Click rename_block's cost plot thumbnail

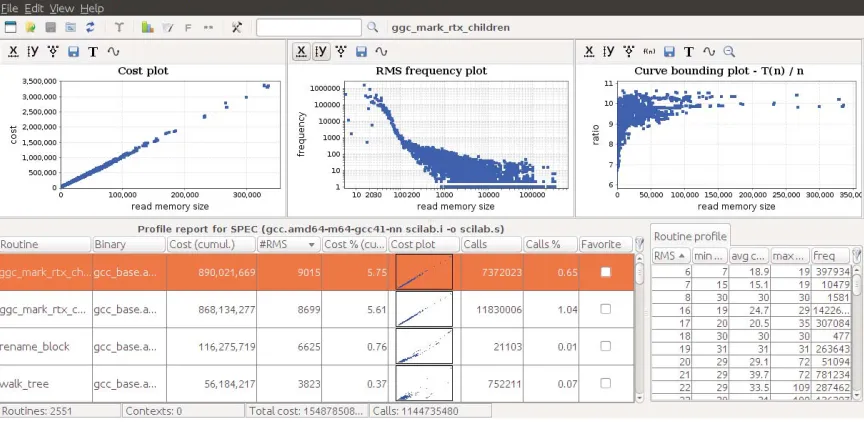click(424, 346)
